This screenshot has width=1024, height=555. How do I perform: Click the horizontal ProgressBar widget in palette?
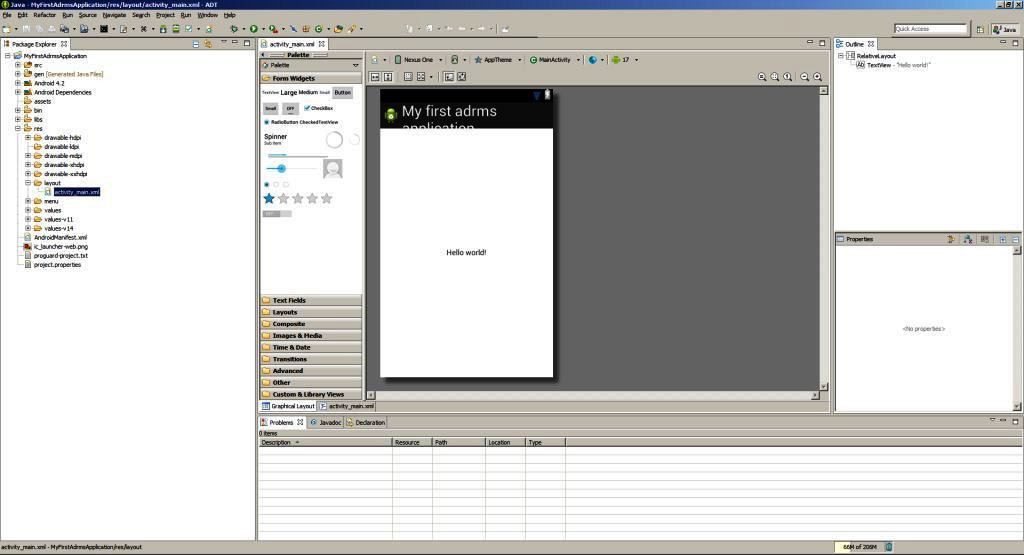(297, 155)
